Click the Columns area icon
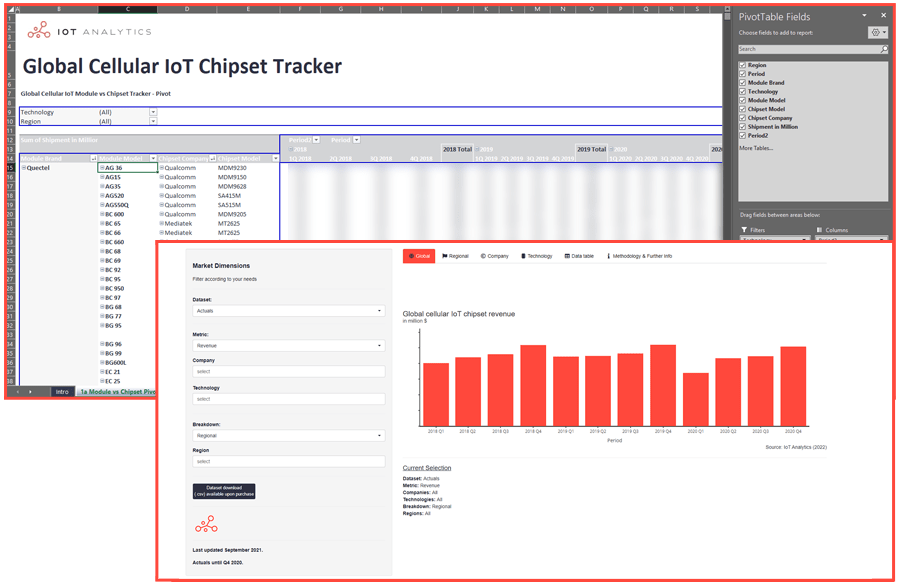900x586 pixels. point(819,230)
